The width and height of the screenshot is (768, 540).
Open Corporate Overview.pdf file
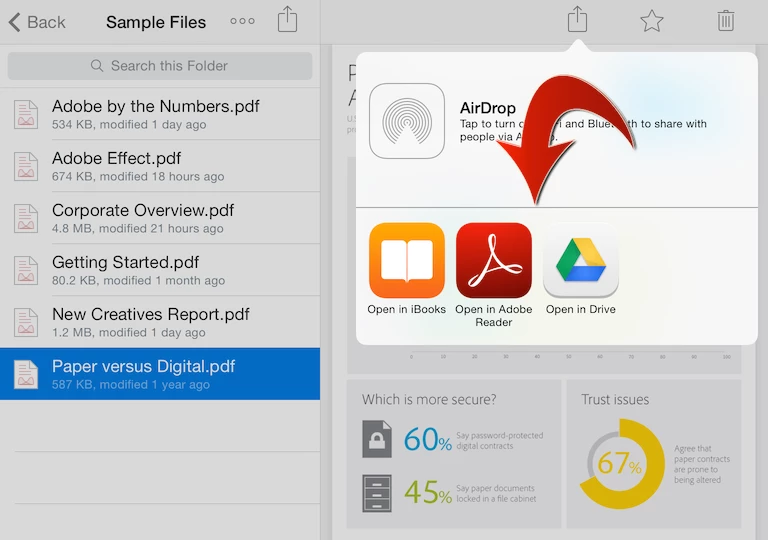[160, 218]
